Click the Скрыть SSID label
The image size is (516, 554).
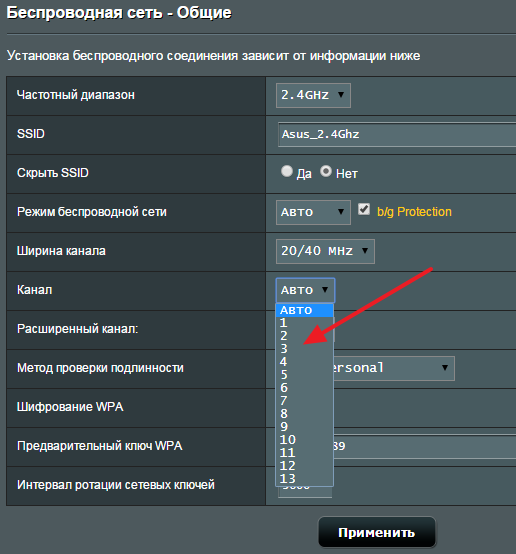[x=53, y=173]
